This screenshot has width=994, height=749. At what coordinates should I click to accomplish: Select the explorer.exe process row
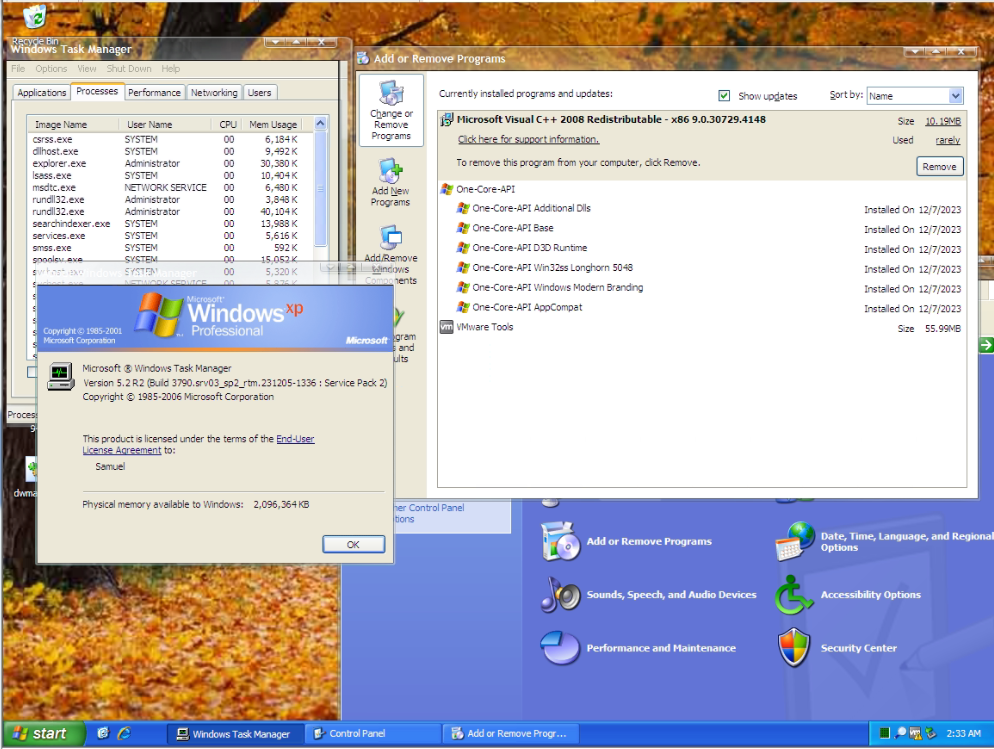coord(170,163)
